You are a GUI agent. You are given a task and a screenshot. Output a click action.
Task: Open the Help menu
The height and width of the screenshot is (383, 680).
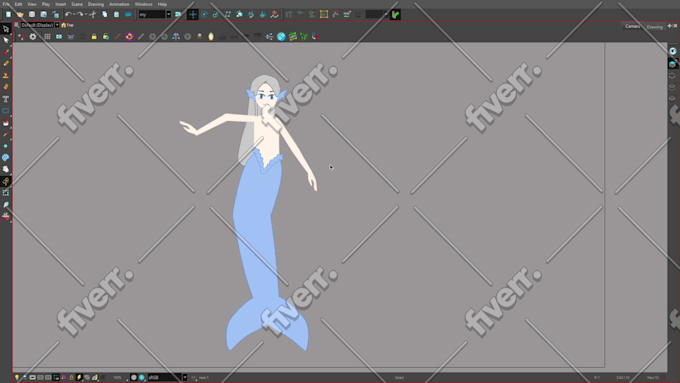click(x=162, y=4)
